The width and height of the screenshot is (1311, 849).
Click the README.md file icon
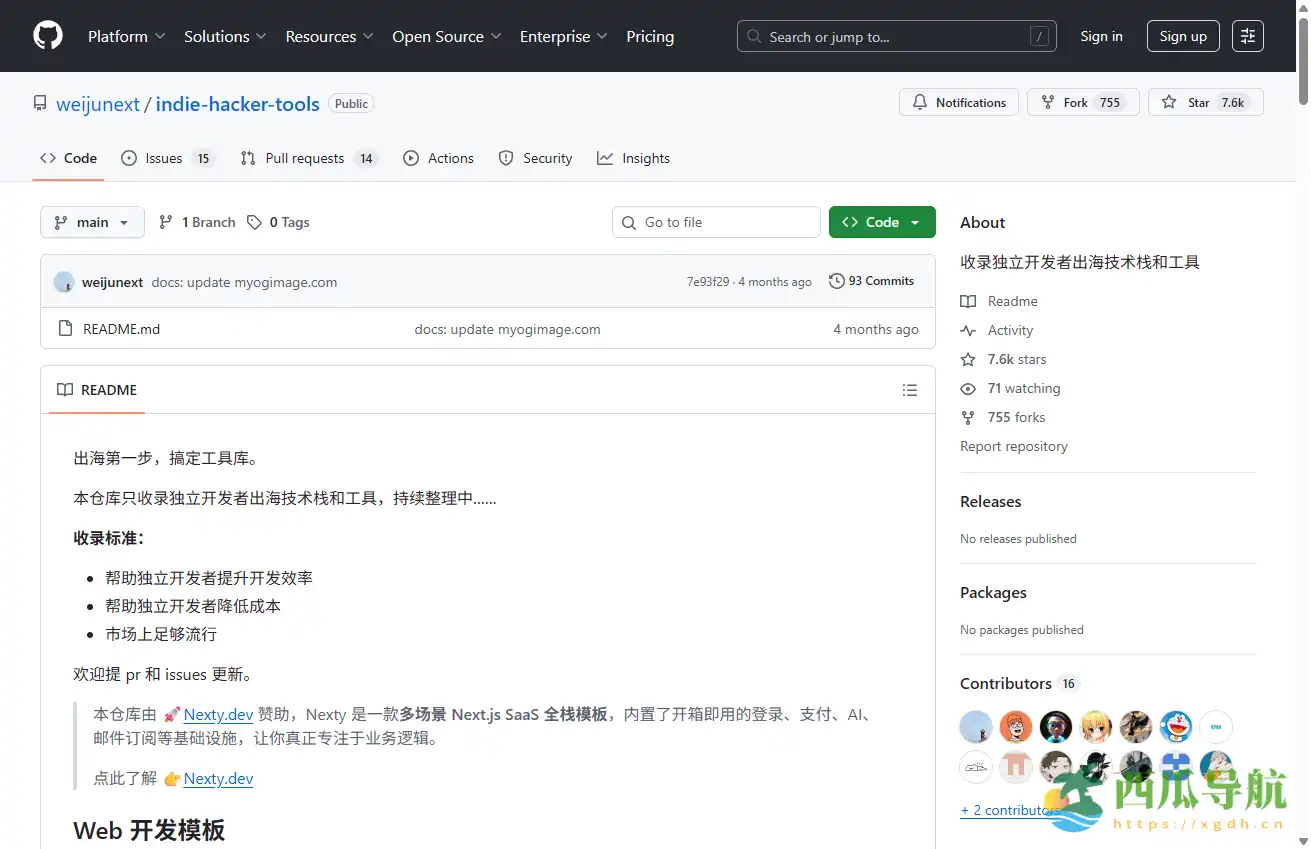[63, 328]
